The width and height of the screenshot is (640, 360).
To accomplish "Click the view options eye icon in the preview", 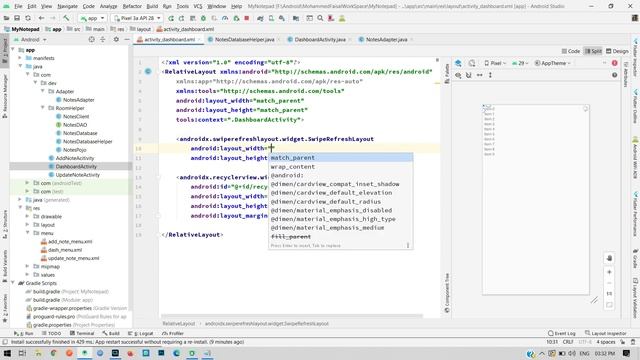I will 458,75.
